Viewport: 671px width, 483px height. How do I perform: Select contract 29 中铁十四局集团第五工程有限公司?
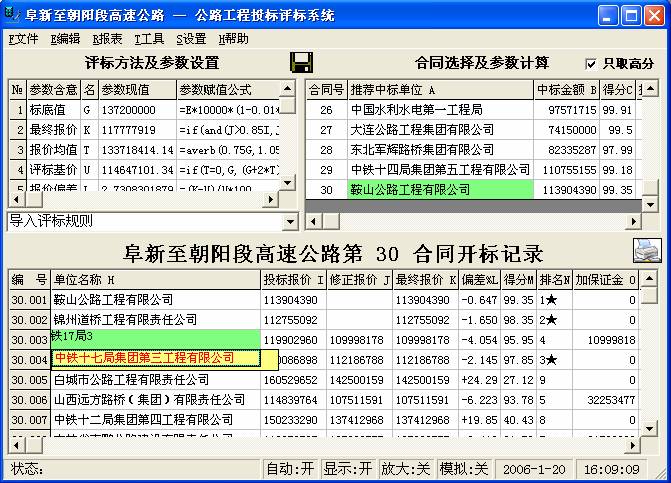pos(474,170)
